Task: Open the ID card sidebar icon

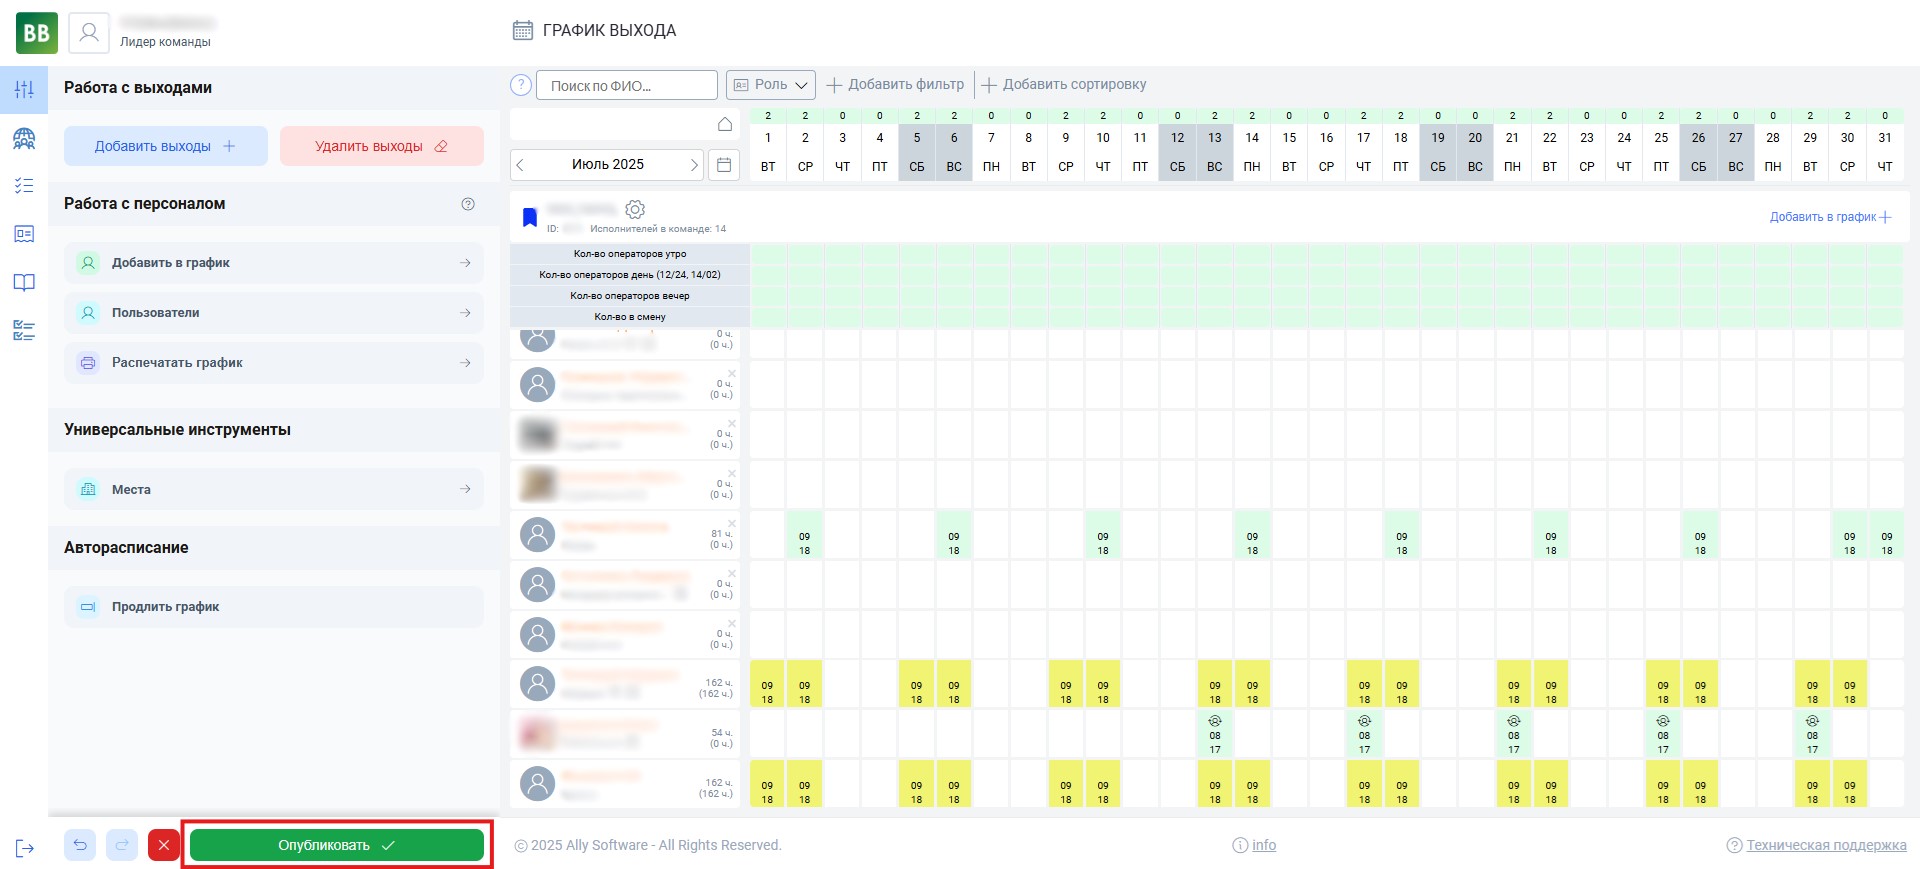Action: [24, 234]
